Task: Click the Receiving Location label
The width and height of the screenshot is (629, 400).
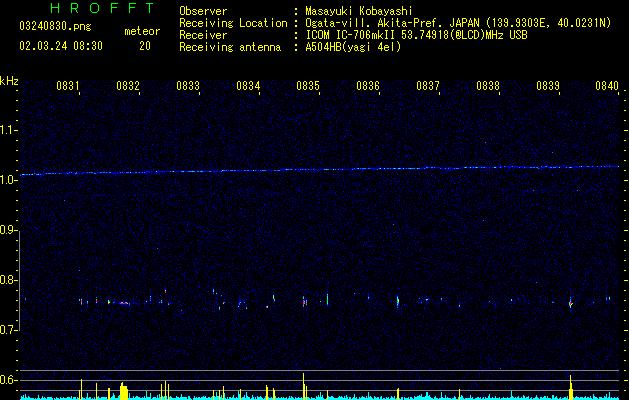Action: [233, 23]
